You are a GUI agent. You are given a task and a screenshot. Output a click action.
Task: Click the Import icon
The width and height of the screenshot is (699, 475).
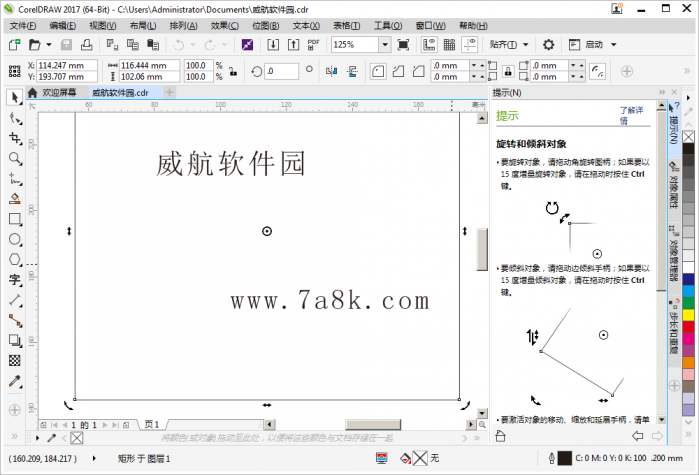point(273,45)
